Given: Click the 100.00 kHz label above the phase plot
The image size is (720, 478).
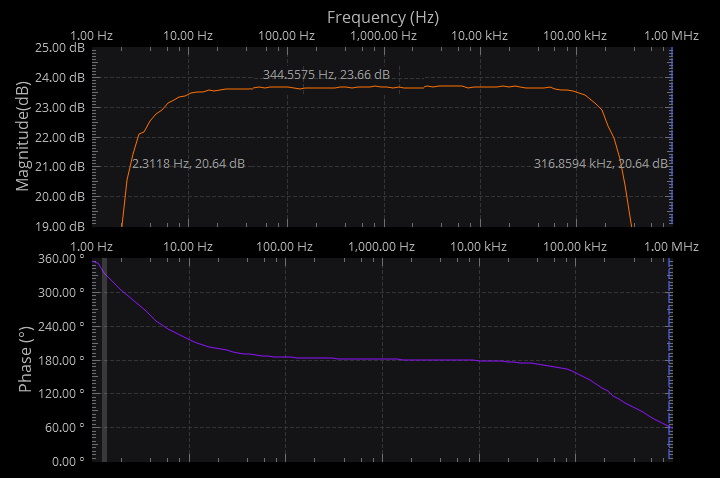Looking at the screenshot, I should coord(575,247).
